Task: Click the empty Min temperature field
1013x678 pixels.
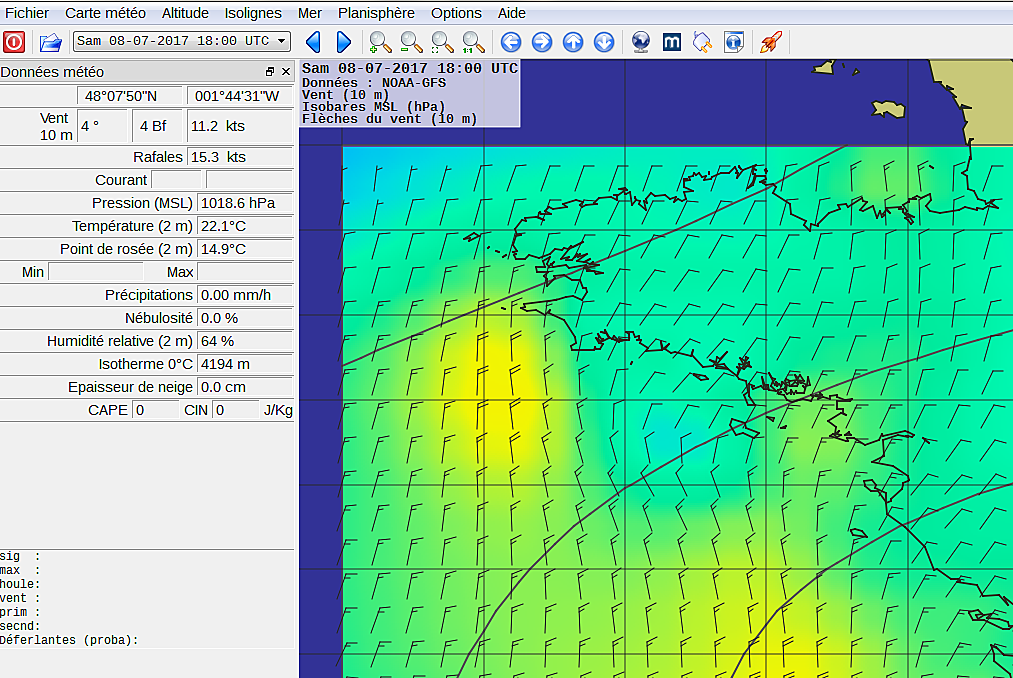Action: (x=96, y=272)
